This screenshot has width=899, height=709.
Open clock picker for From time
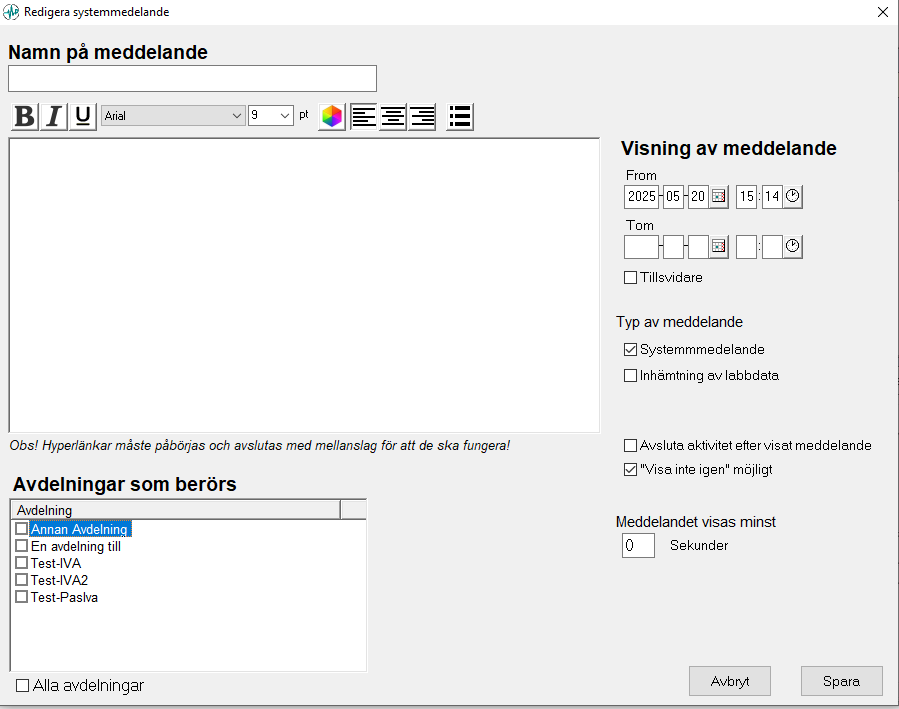tap(792, 197)
